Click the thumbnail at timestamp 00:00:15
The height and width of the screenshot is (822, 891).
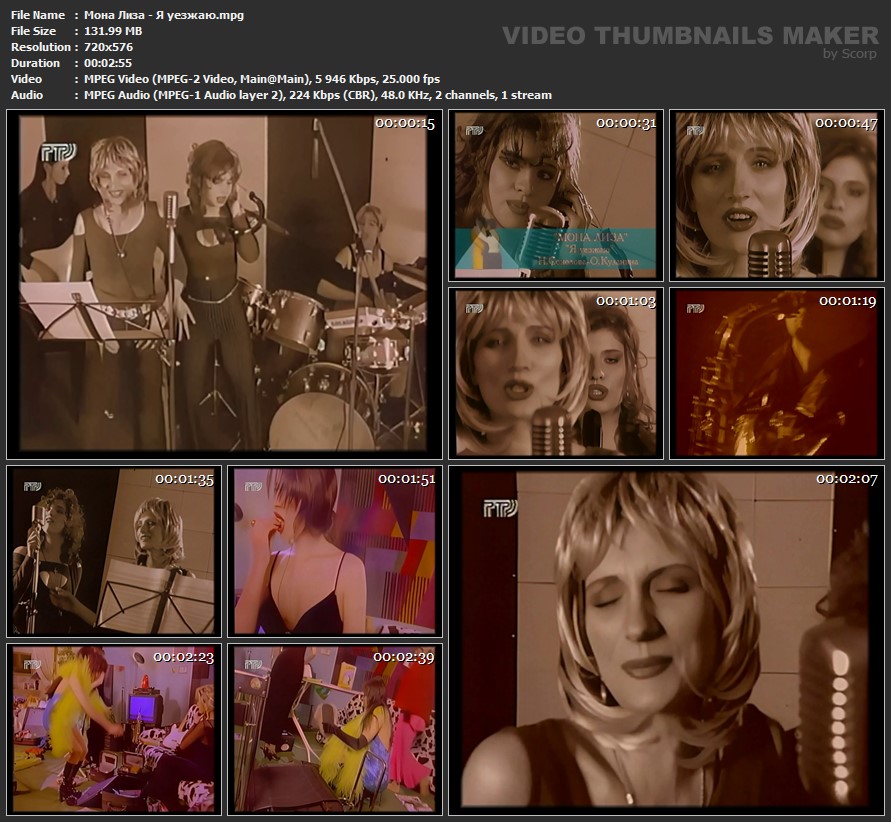click(x=223, y=284)
